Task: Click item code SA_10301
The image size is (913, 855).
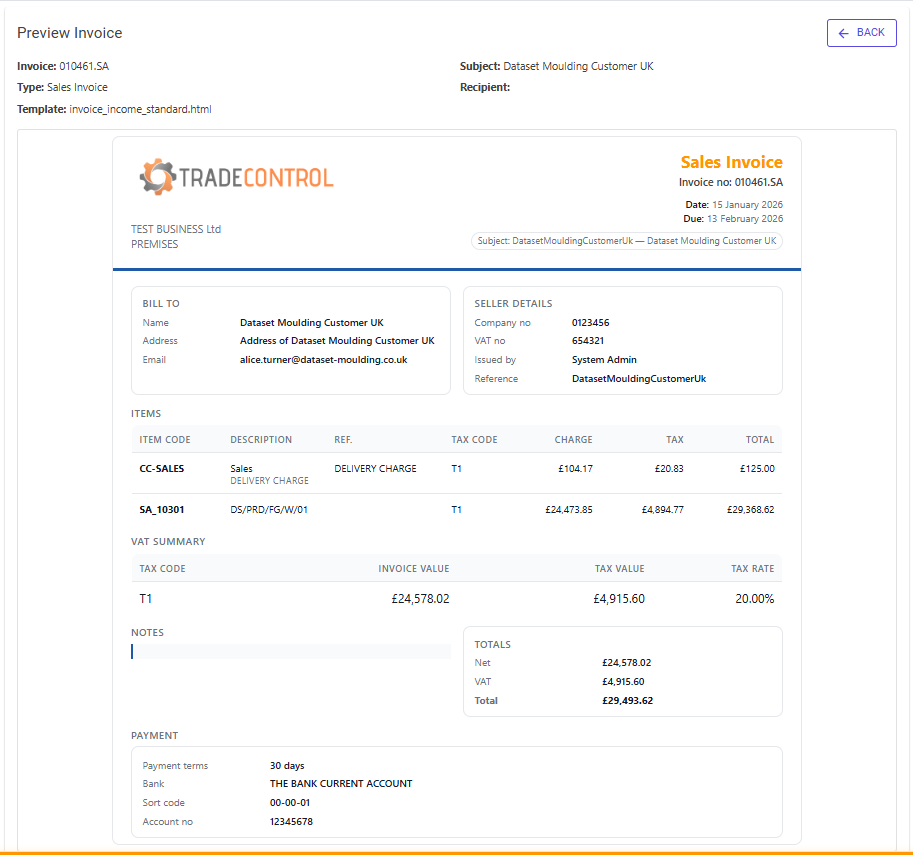Action: click(x=161, y=510)
